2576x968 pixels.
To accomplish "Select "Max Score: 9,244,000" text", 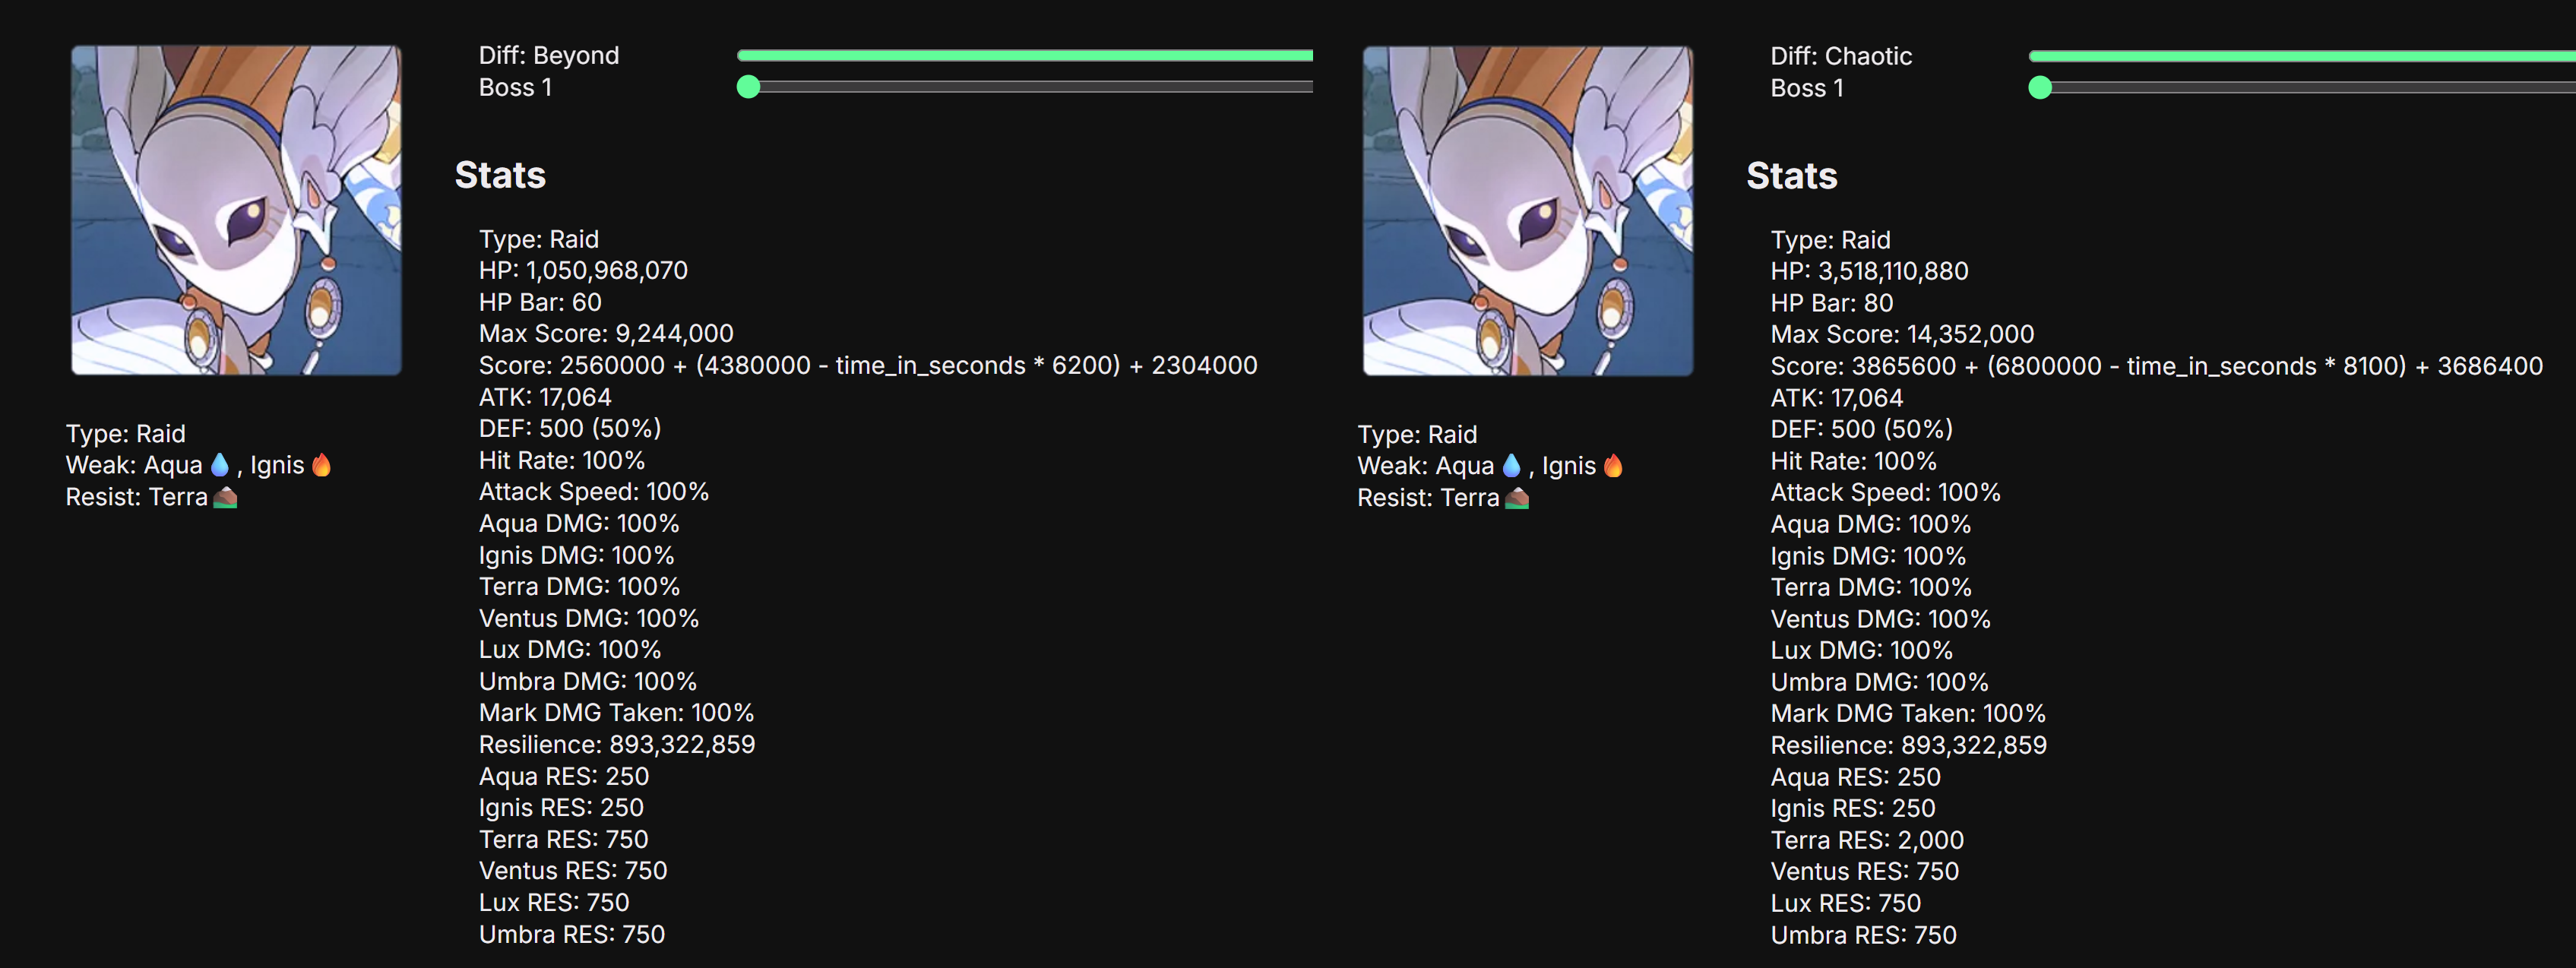I will click(606, 333).
